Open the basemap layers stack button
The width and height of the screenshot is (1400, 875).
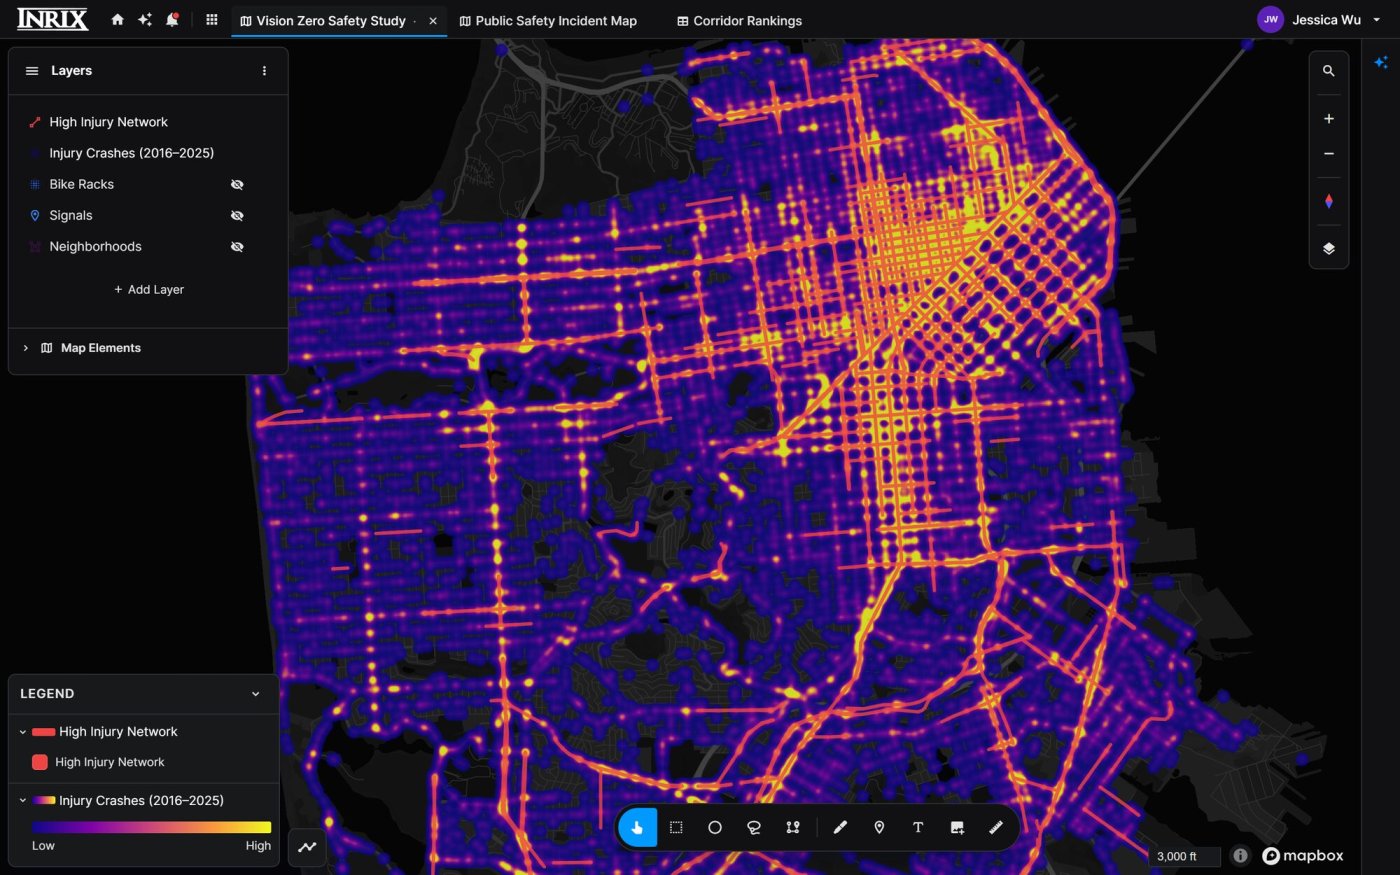point(1328,248)
